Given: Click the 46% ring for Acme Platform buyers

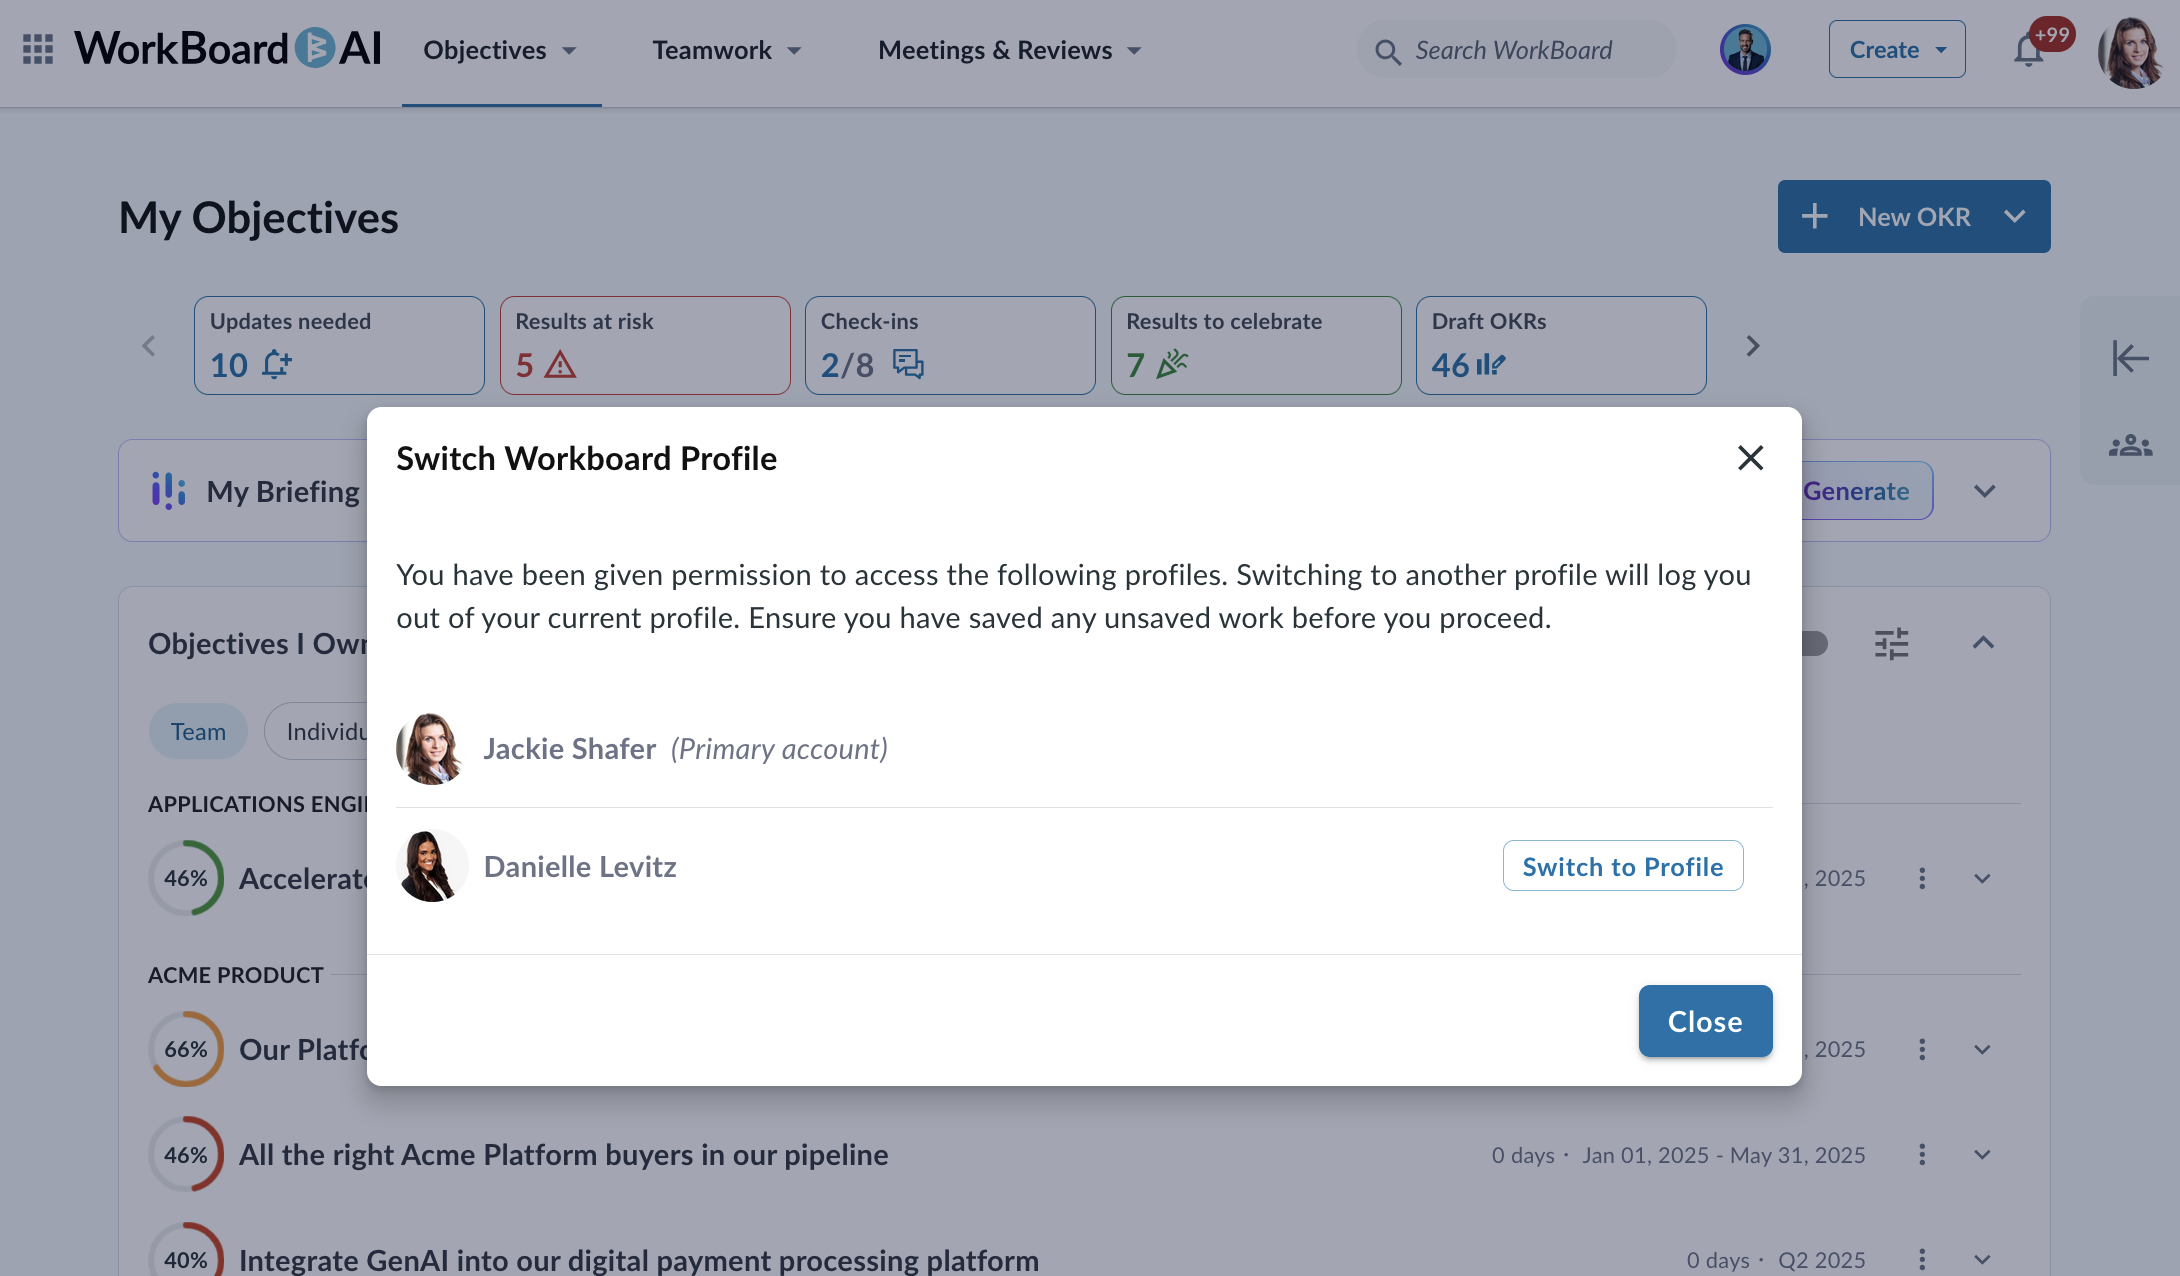Looking at the screenshot, I should coord(186,1155).
